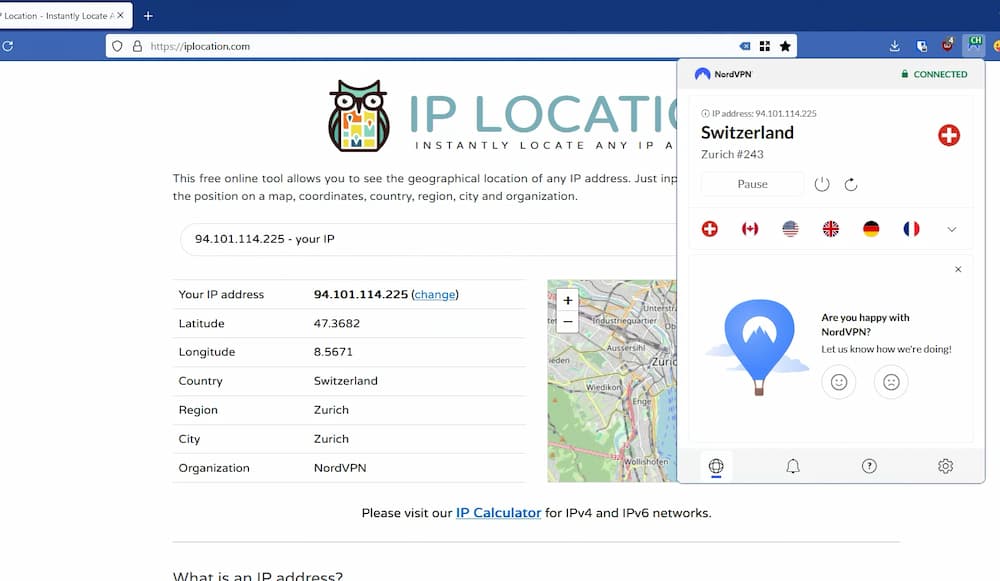Select United States flag in quick connect row
Image resolution: width=1000 pixels, height=581 pixels.
coord(790,229)
